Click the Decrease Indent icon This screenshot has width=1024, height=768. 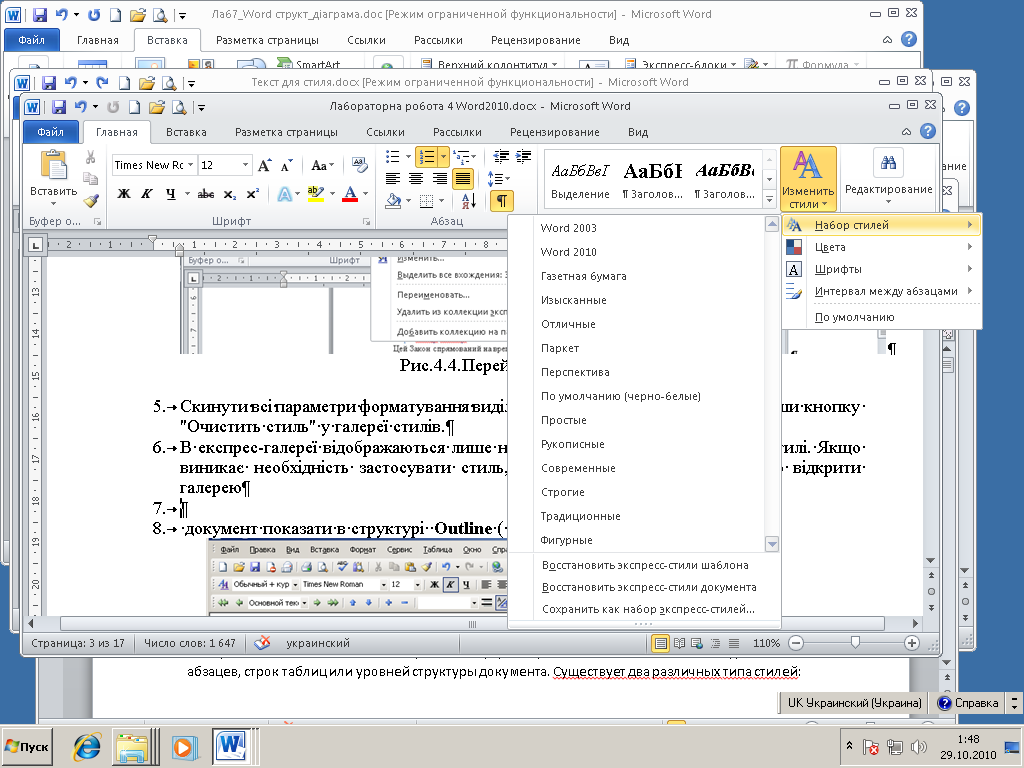501,157
